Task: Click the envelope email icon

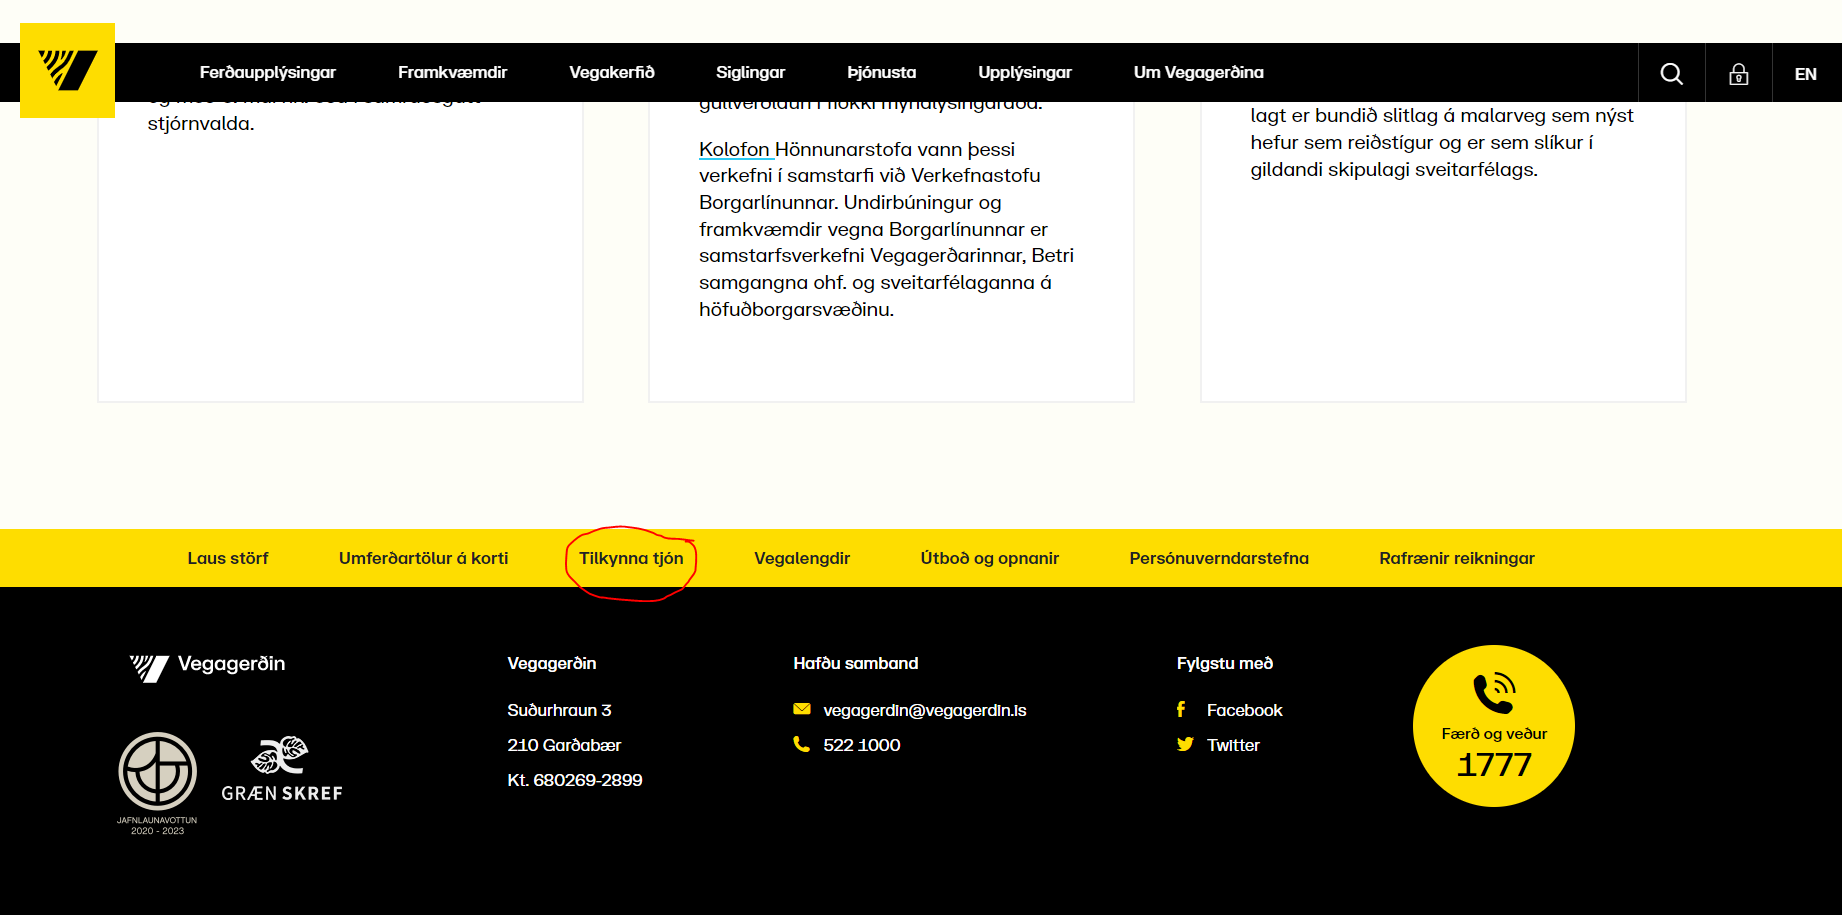Action: [x=801, y=709]
